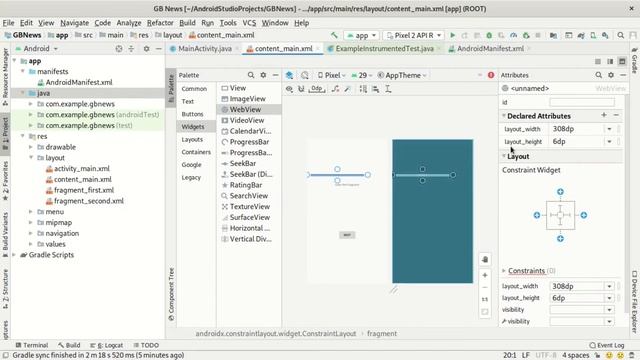
Task: Zoom in with the plus canvas button
Action: (485, 276)
